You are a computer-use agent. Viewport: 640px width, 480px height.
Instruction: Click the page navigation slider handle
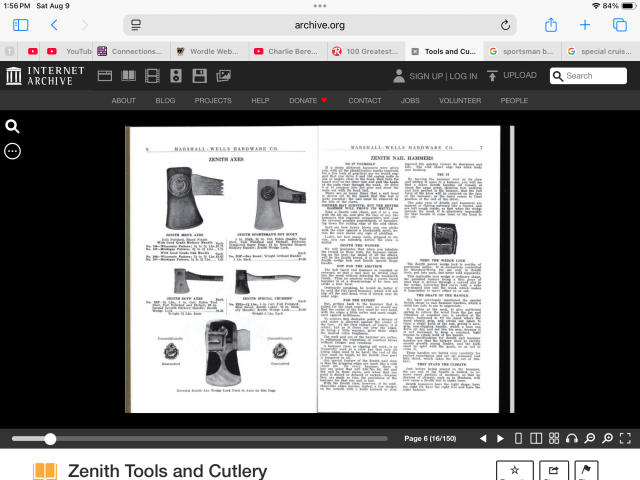50,439
